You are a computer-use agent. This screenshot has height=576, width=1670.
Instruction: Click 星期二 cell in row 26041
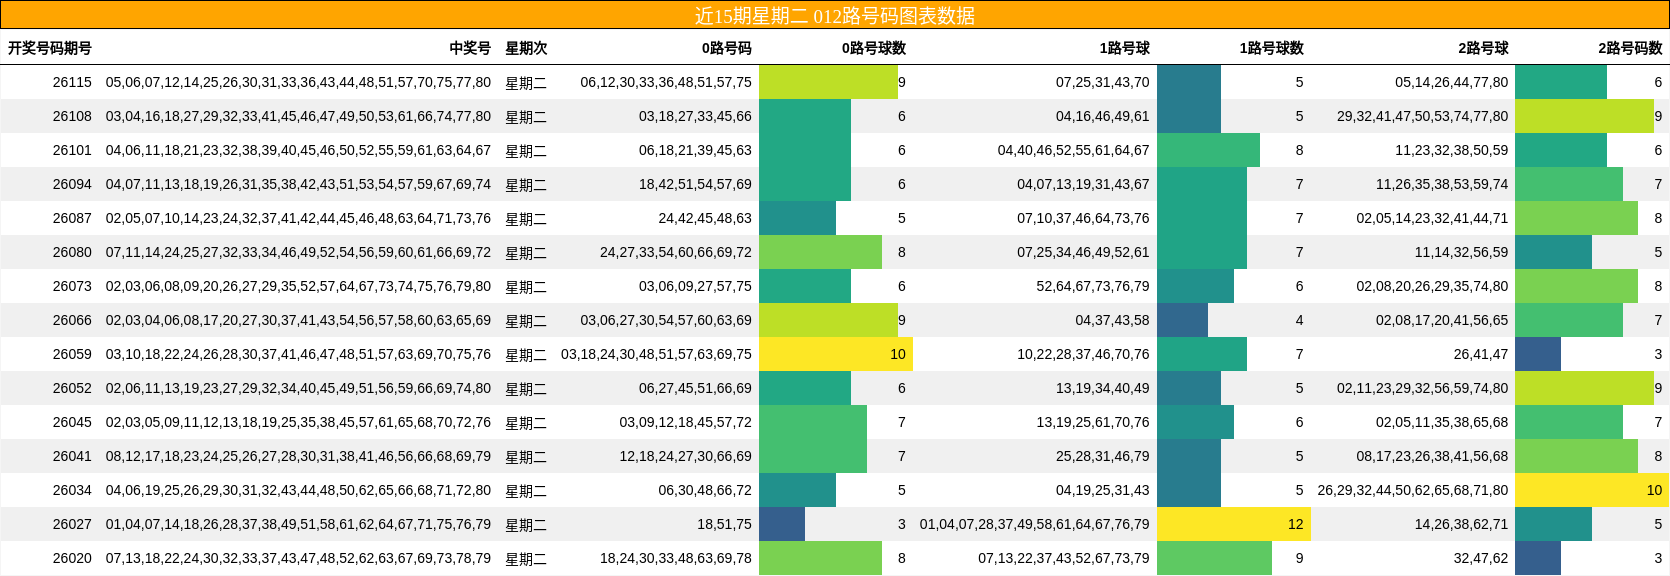(526, 456)
